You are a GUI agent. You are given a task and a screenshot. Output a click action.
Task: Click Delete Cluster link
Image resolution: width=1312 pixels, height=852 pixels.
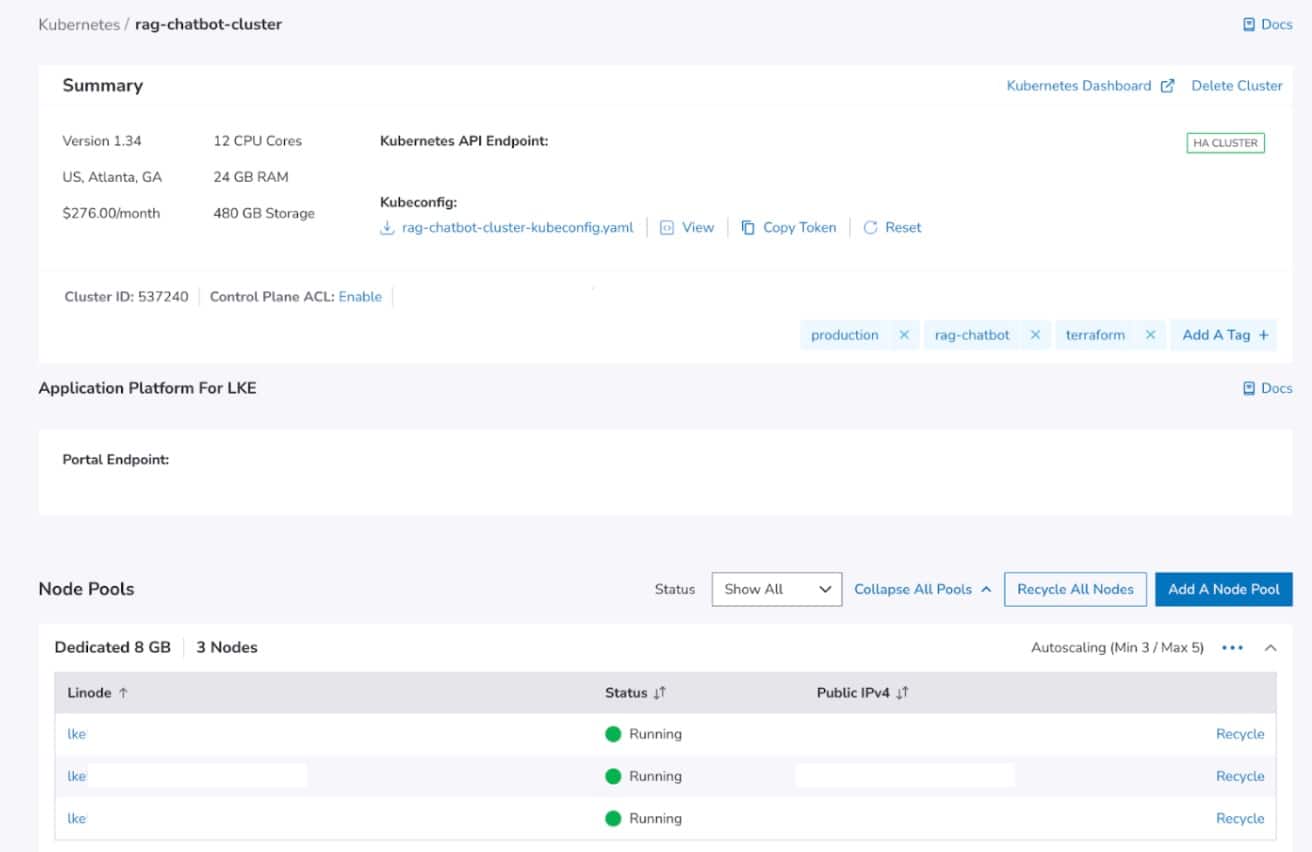1236,86
